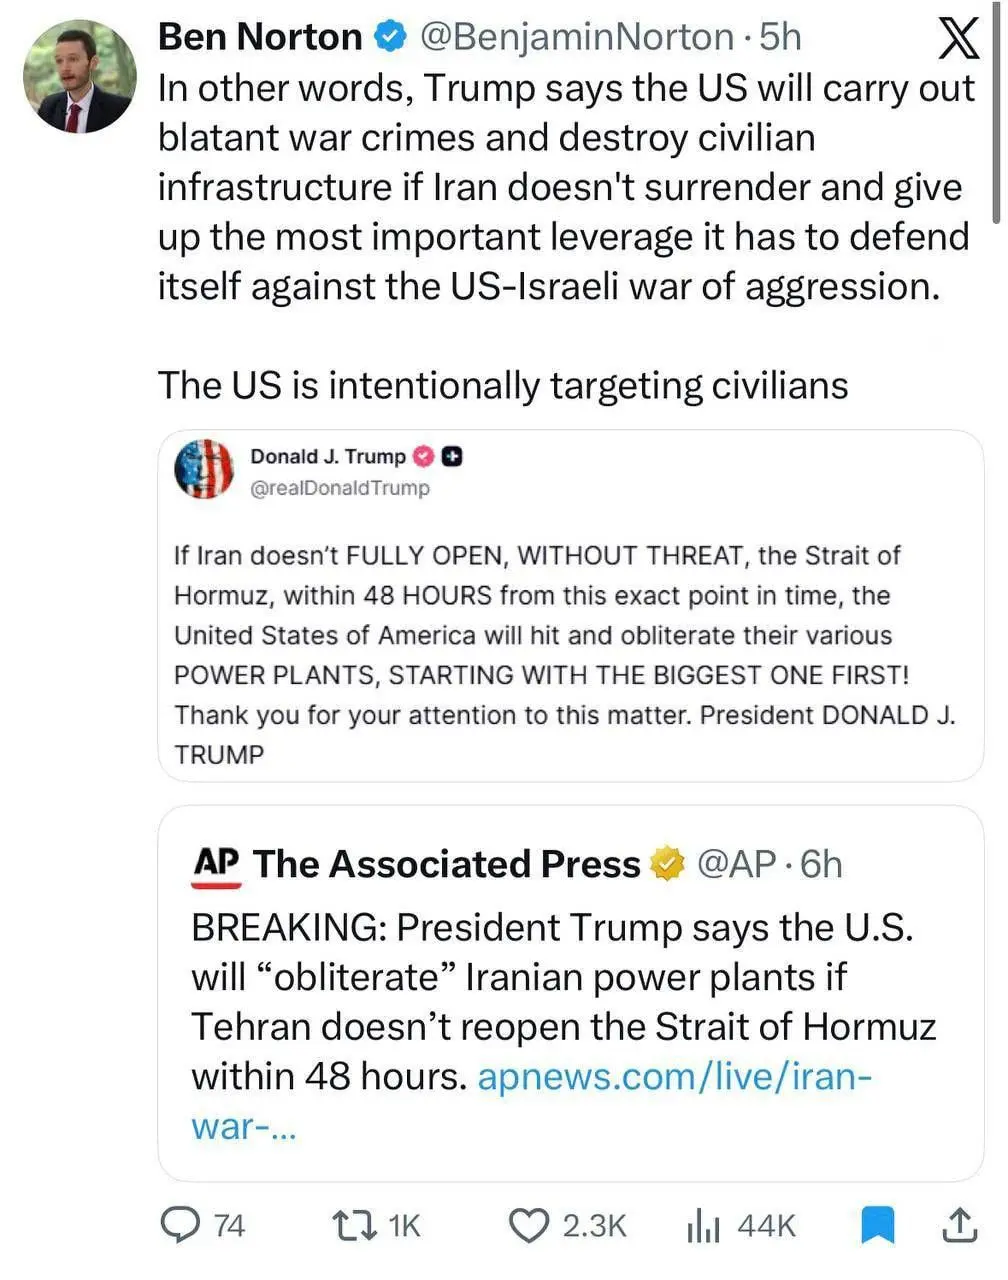This screenshot has width=1008, height=1280.
Task: Click the scrollbar on the right edge
Action: tap(996, 110)
